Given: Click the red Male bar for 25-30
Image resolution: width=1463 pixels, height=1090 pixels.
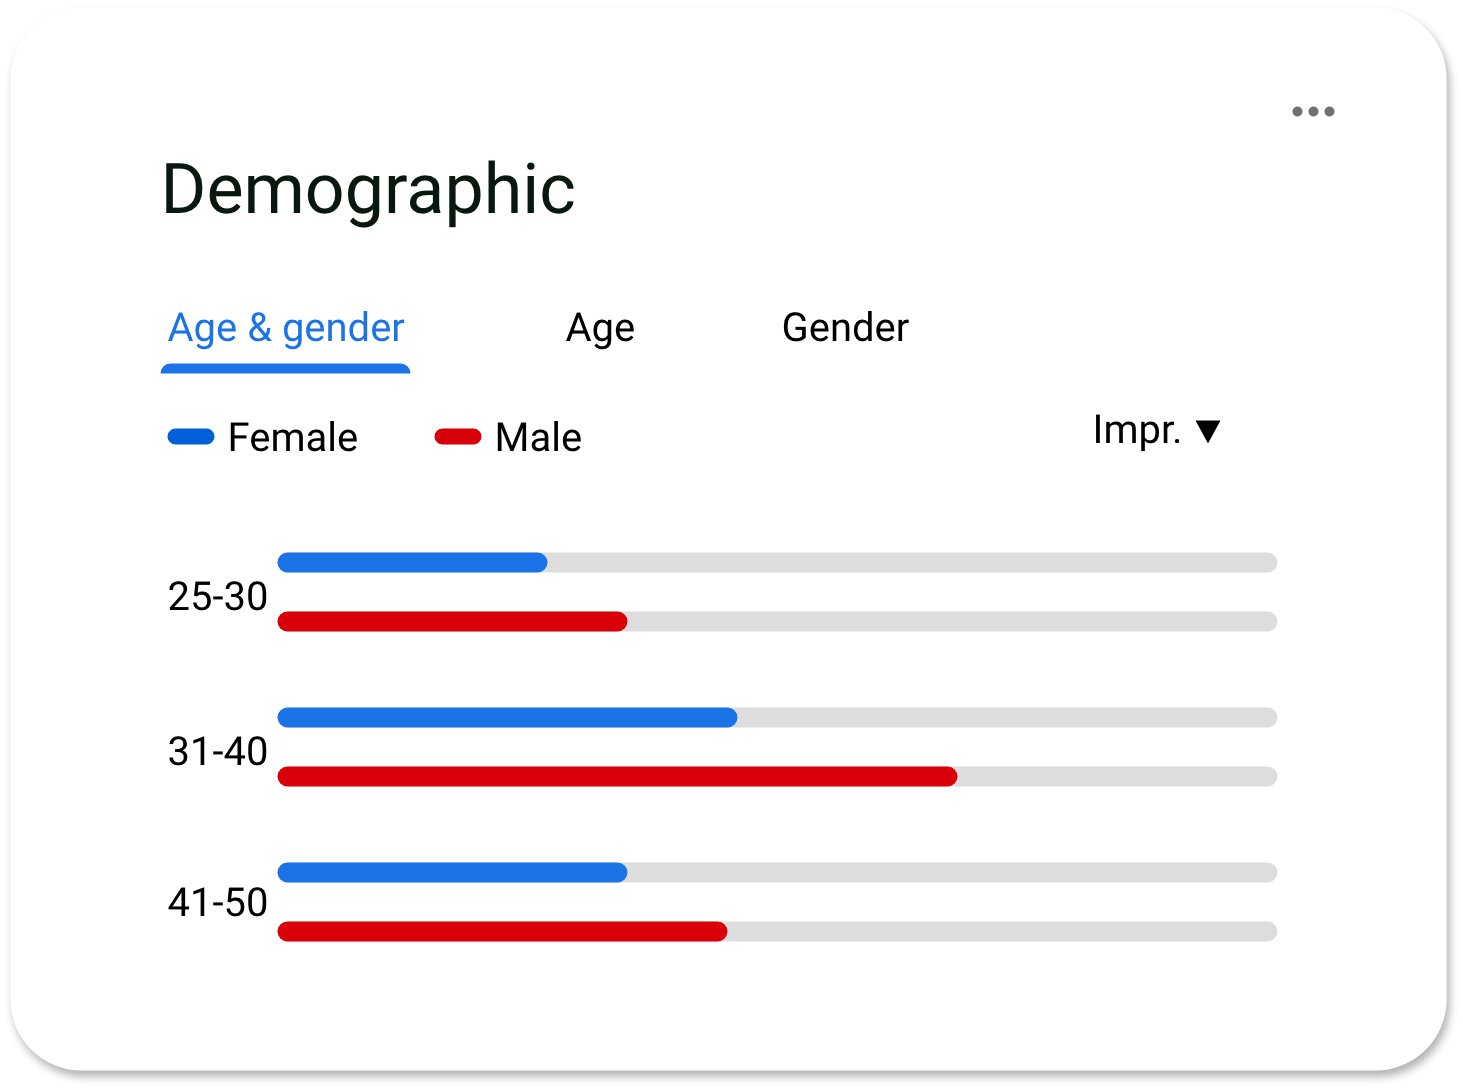Looking at the screenshot, I should coord(452,622).
